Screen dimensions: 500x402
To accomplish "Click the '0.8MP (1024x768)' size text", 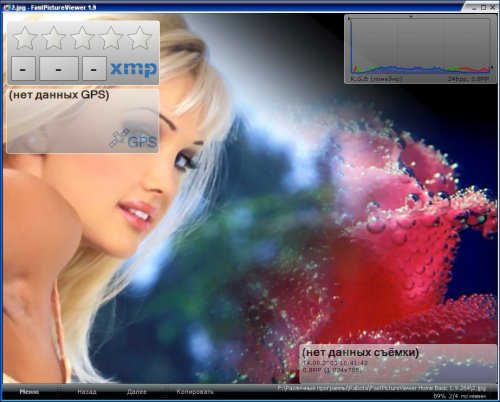I will (x=332, y=370).
